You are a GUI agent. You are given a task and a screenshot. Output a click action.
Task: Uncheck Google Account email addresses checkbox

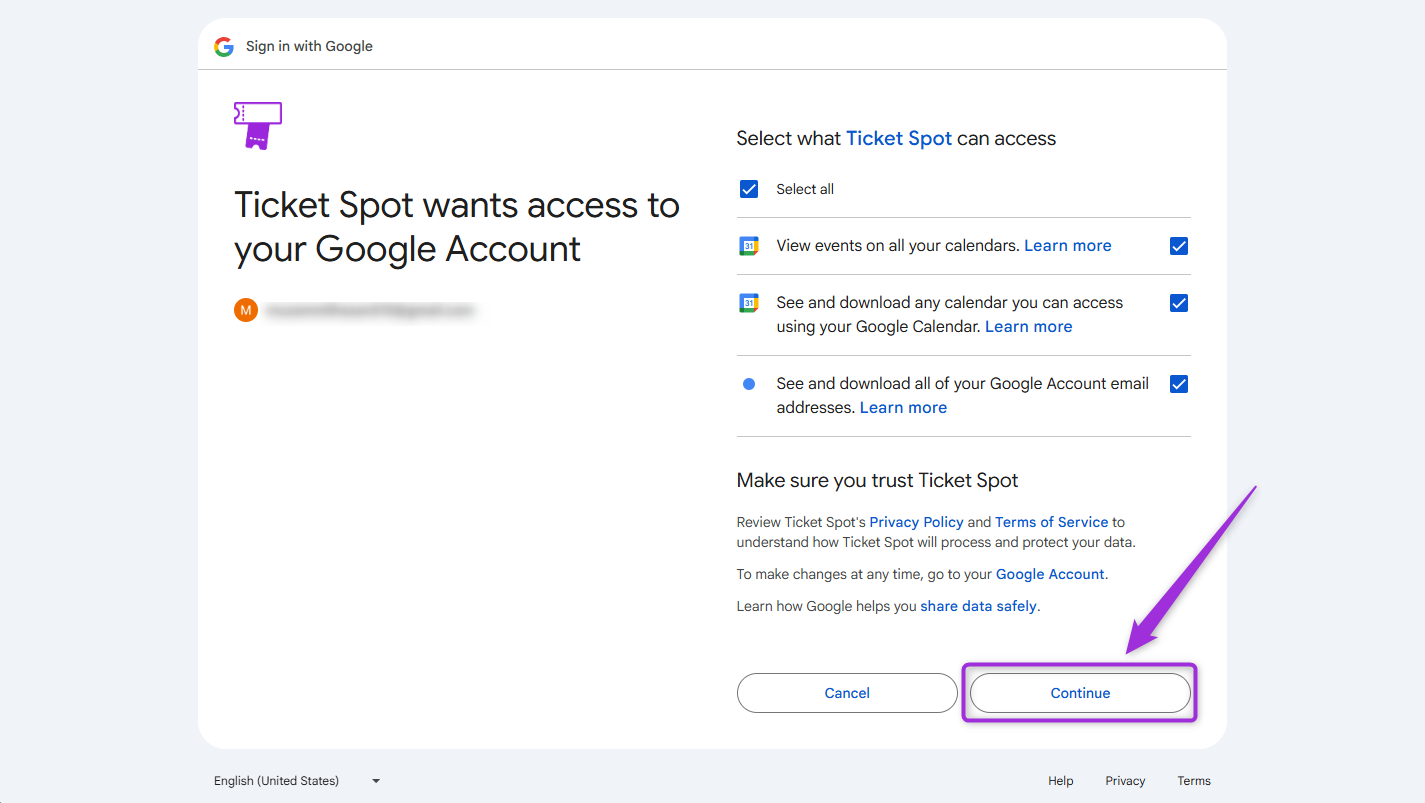pyautogui.click(x=1179, y=384)
